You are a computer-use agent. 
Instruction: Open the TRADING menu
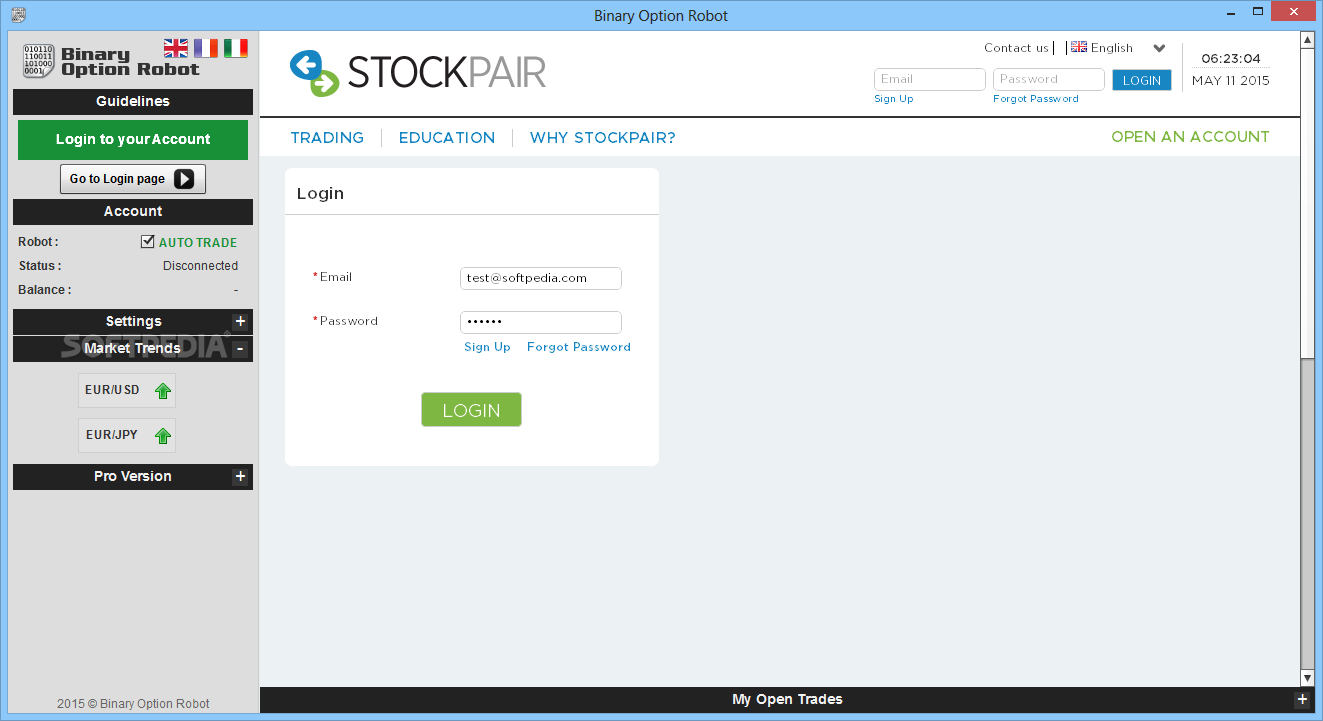coord(327,138)
